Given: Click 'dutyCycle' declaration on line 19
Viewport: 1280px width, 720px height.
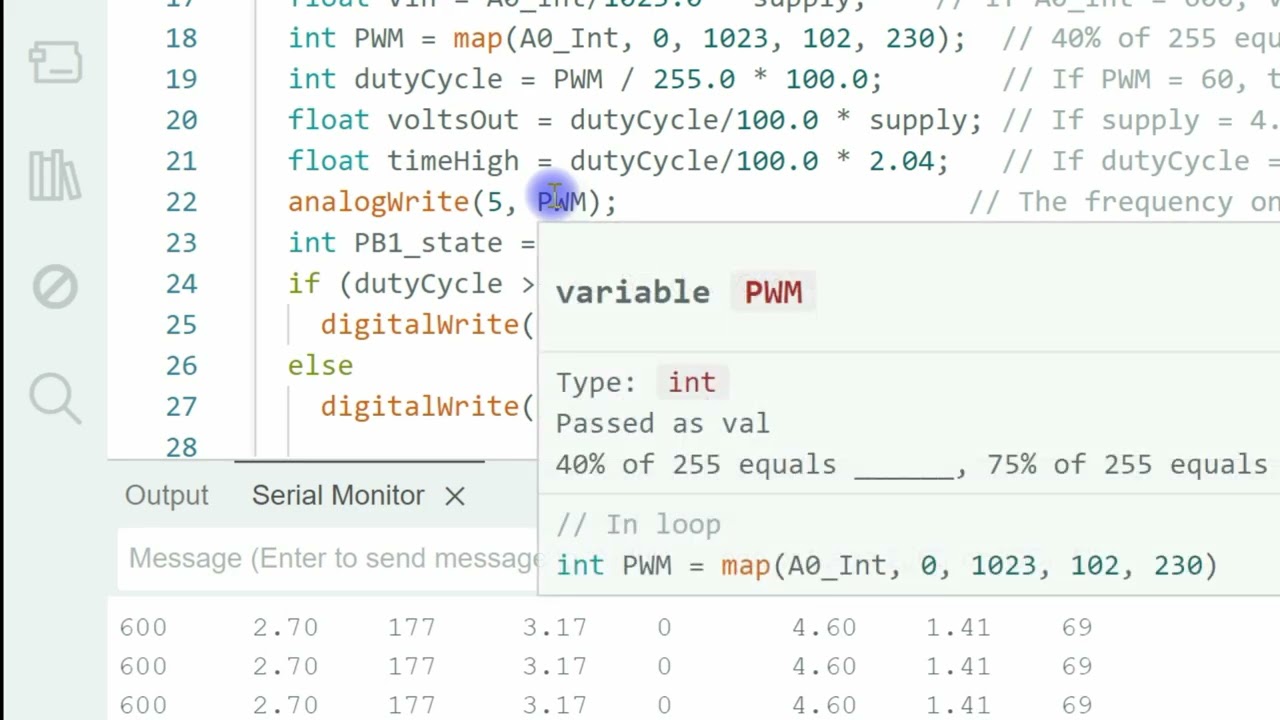Looking at the screenshot, I should tap(428, 79).
